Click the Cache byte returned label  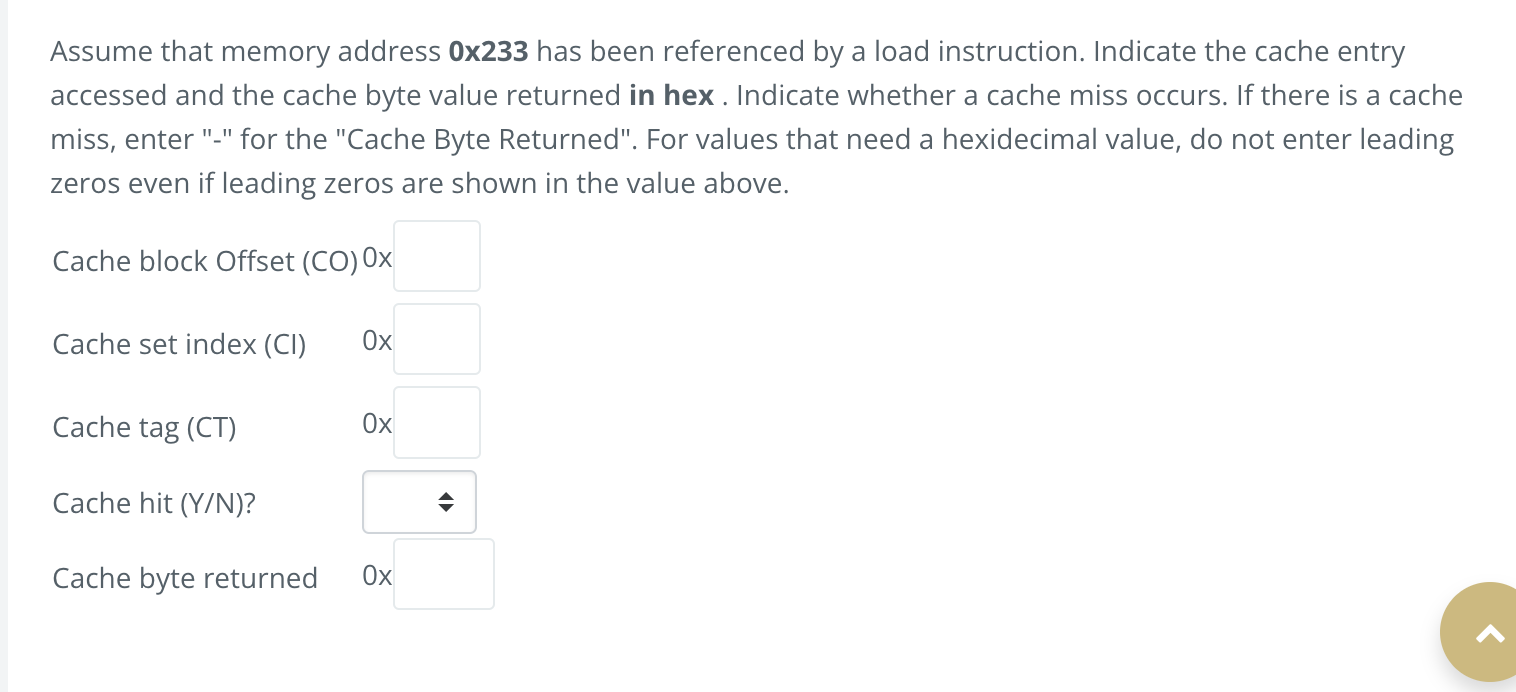click(184, 578)
